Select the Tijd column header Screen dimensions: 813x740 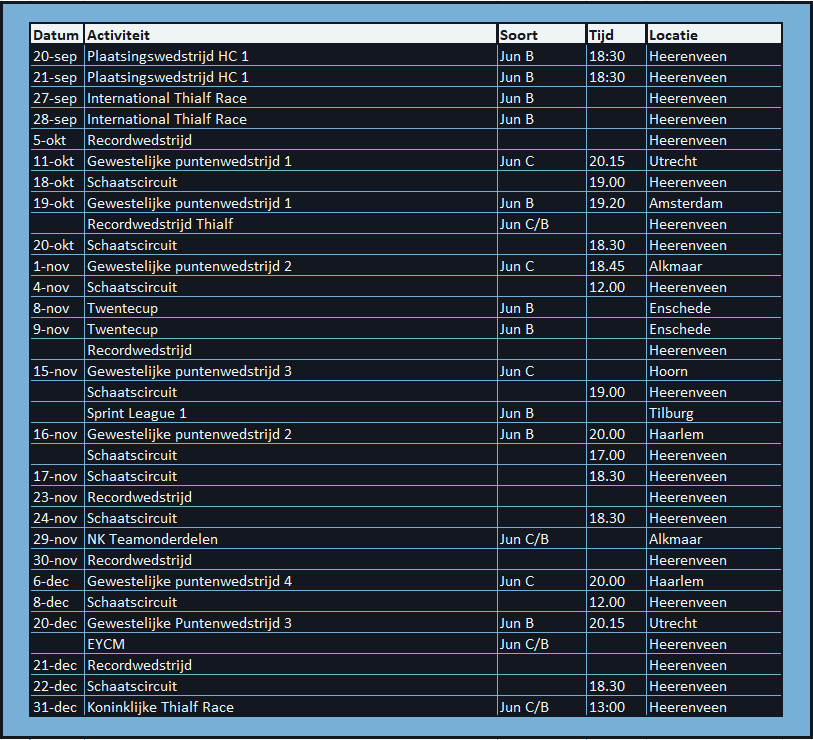603,35
